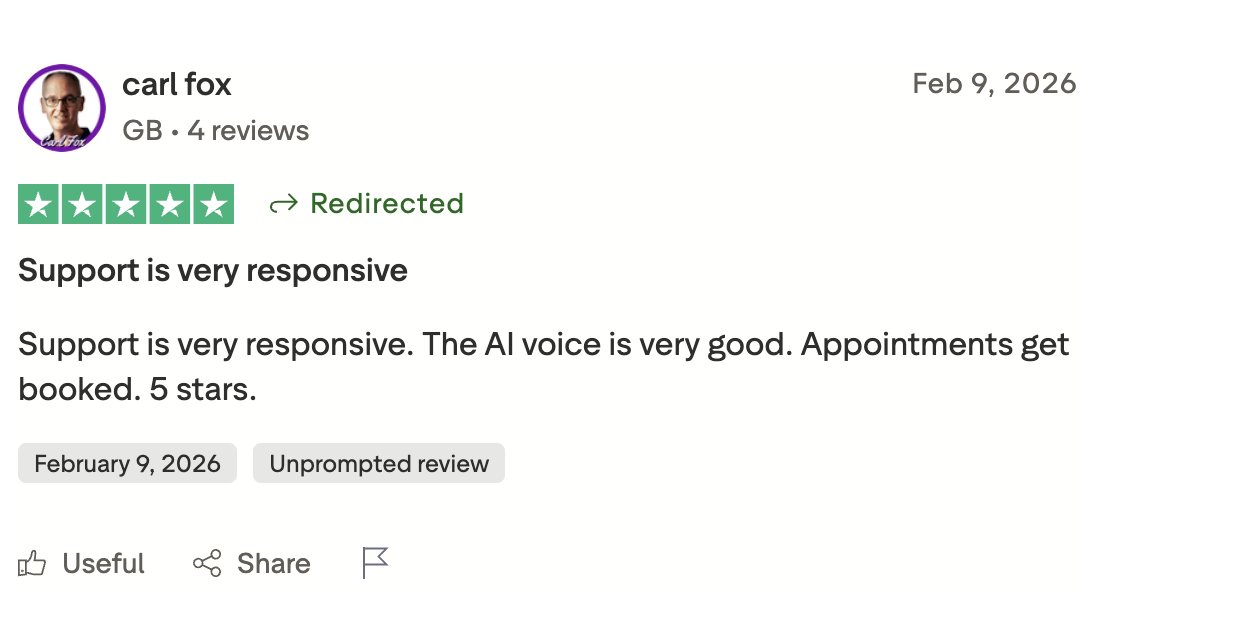Click the review body text paragraph
Image resolution: width=1234 pixels, height=638 pixels.
[x=543, y=366]
